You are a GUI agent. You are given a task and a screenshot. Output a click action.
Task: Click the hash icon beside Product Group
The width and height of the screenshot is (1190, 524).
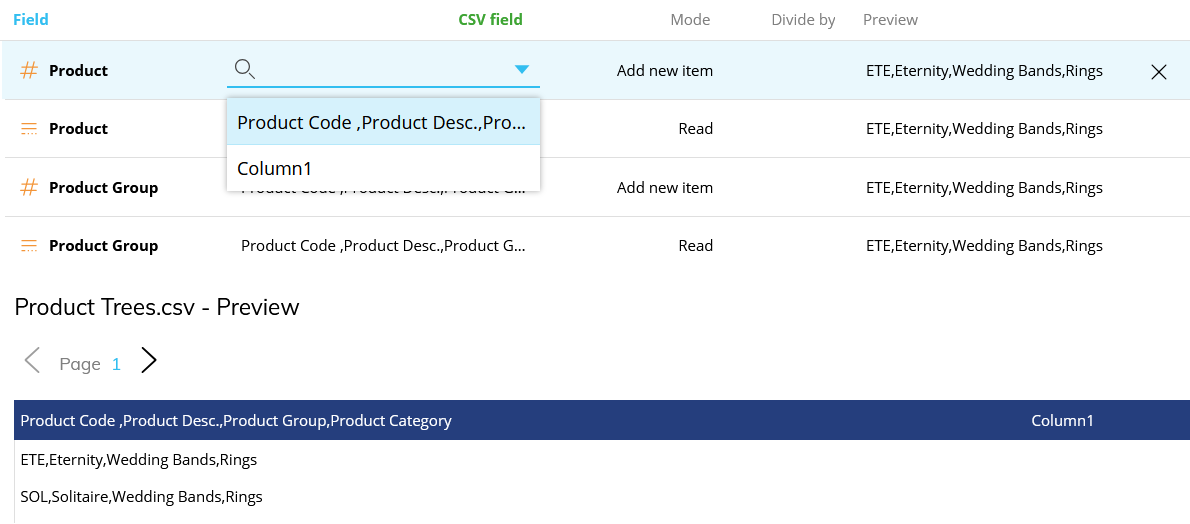tap(29, 188)
